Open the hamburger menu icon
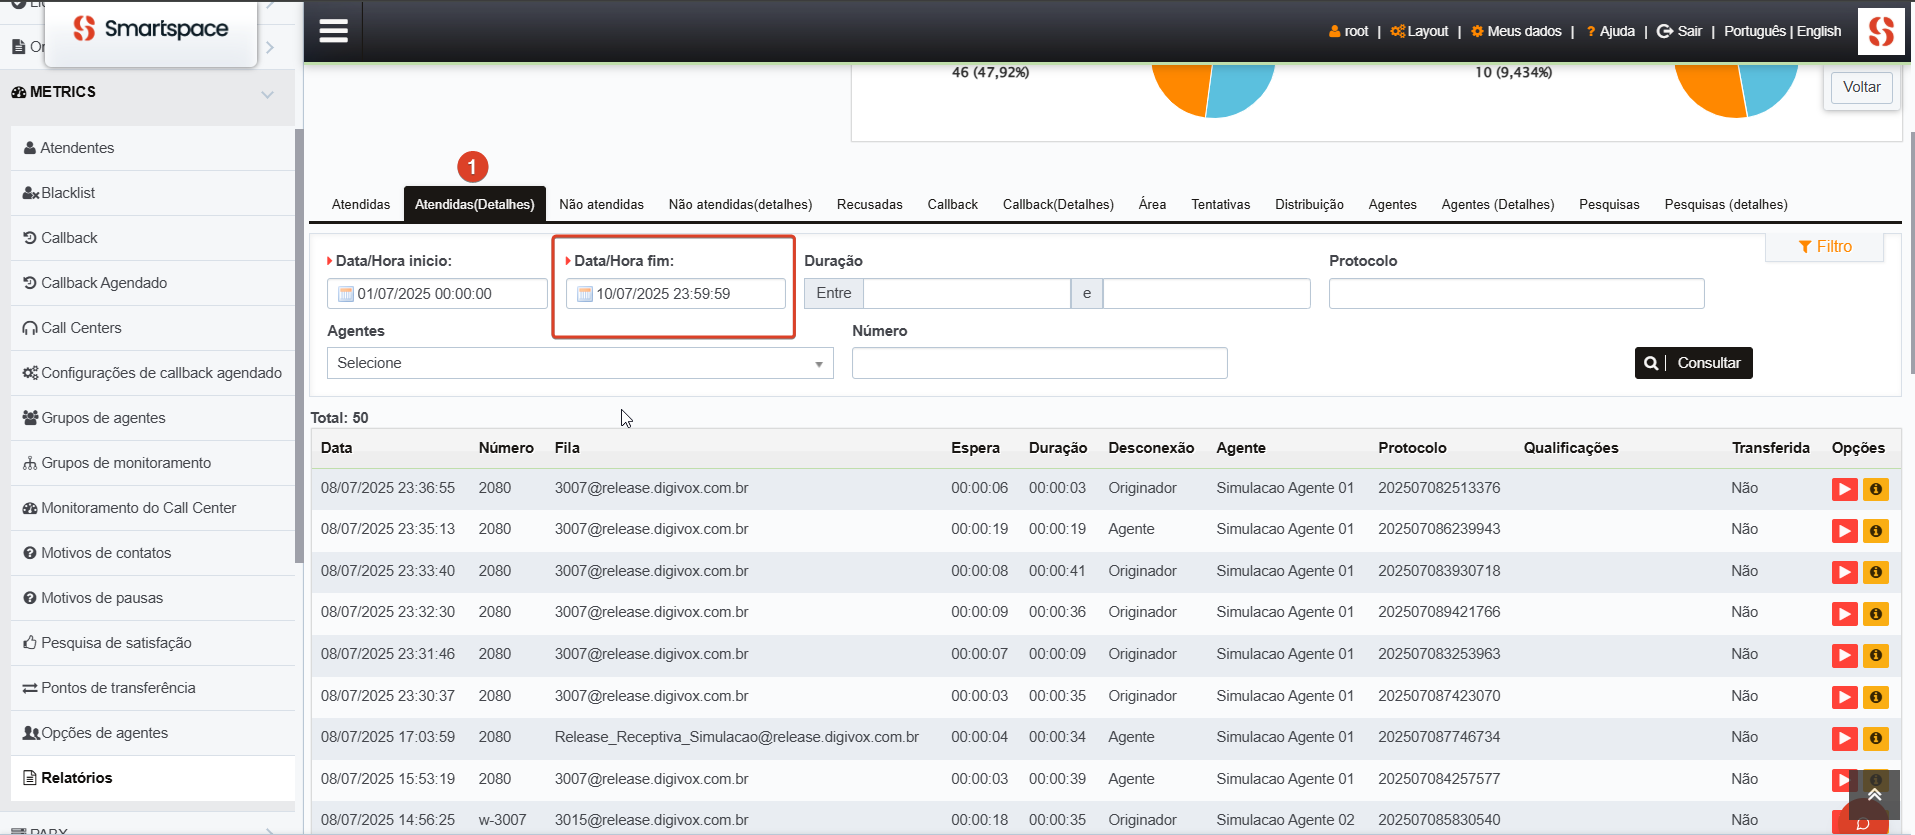1915x835 pixels. tap(333, 31)
